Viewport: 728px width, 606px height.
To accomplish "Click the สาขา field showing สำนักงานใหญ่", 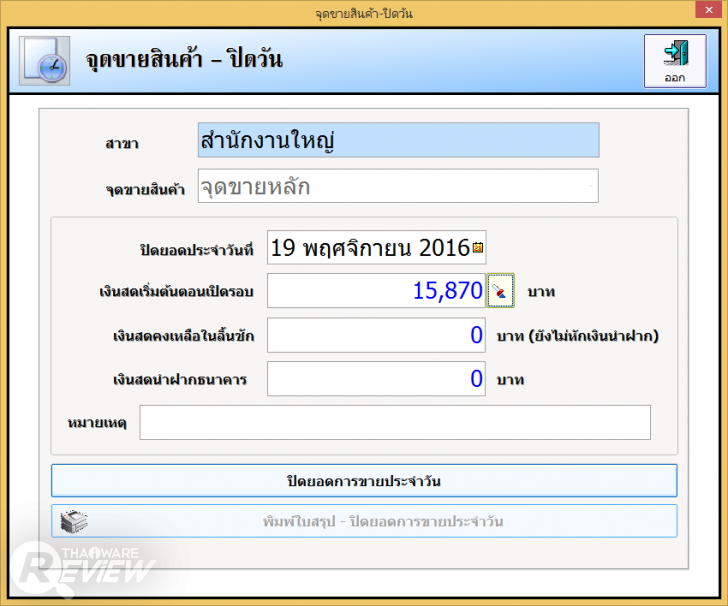I will point(398,140).
